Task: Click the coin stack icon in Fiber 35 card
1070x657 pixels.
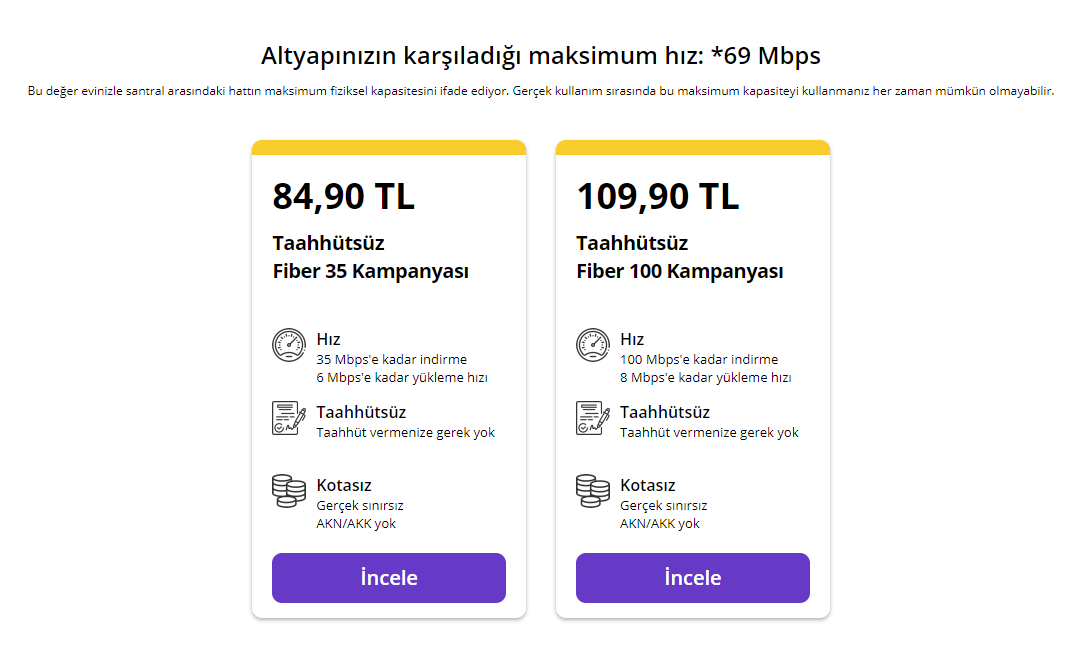Action: (289, 491)
